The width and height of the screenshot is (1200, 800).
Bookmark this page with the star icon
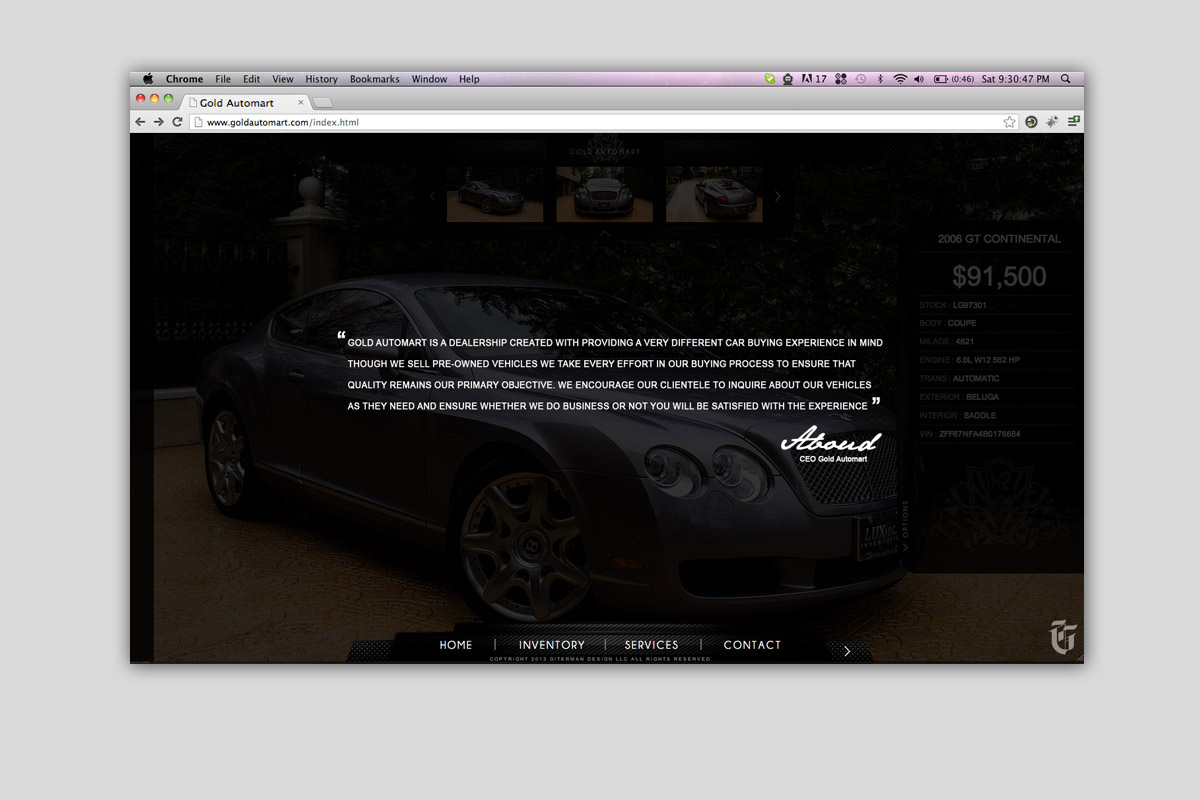point(1010,122)
